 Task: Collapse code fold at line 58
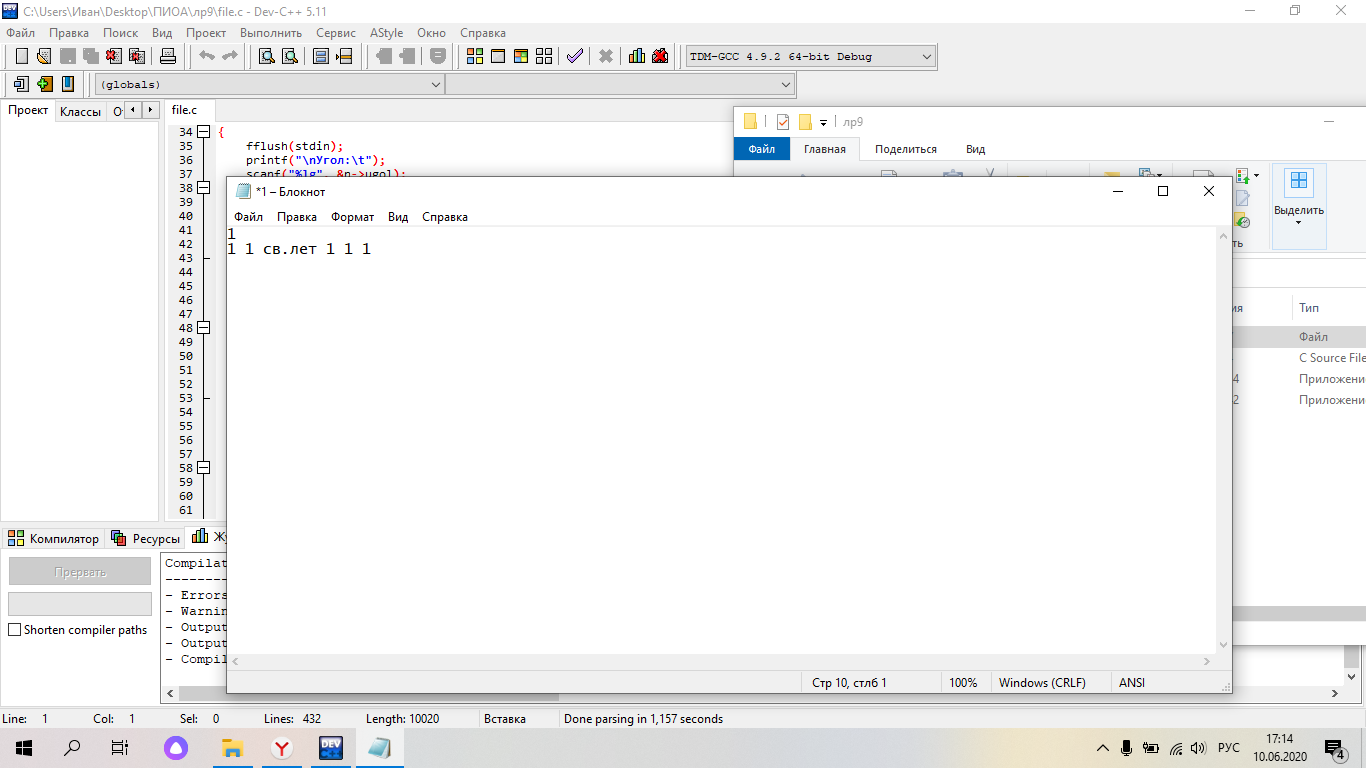coord(204,467)
